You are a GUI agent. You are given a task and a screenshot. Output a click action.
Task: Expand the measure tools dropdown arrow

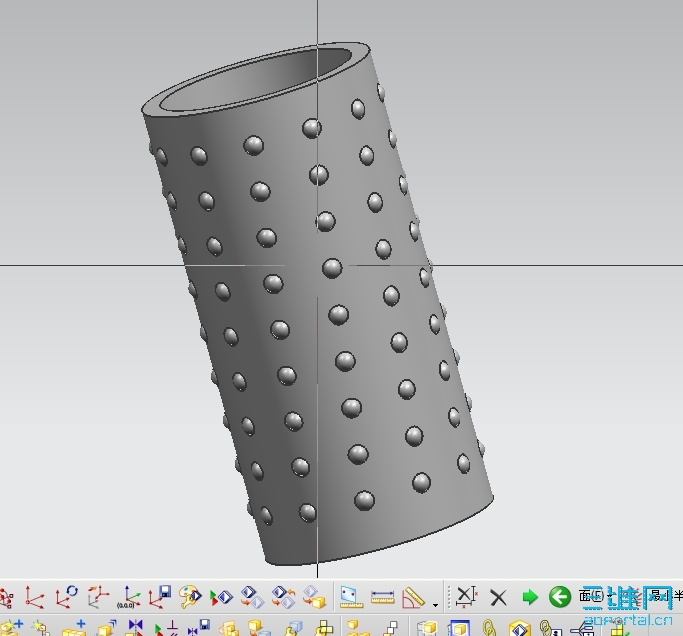435,606
